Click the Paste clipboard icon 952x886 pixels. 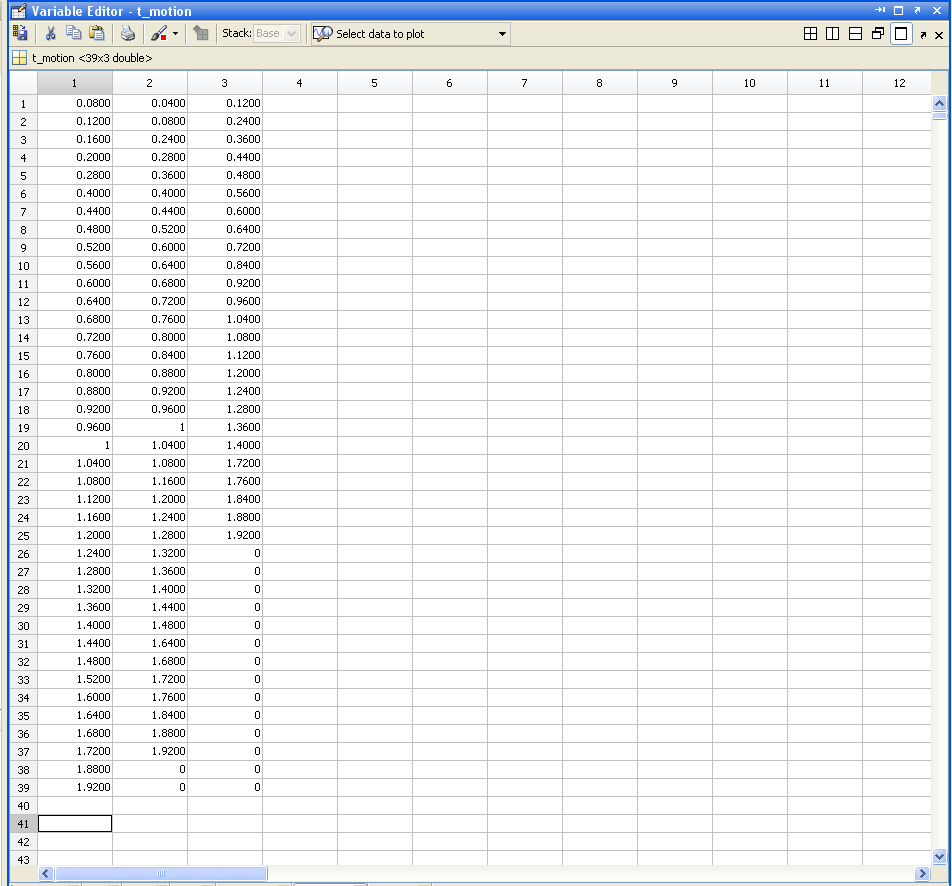point(96,33)
